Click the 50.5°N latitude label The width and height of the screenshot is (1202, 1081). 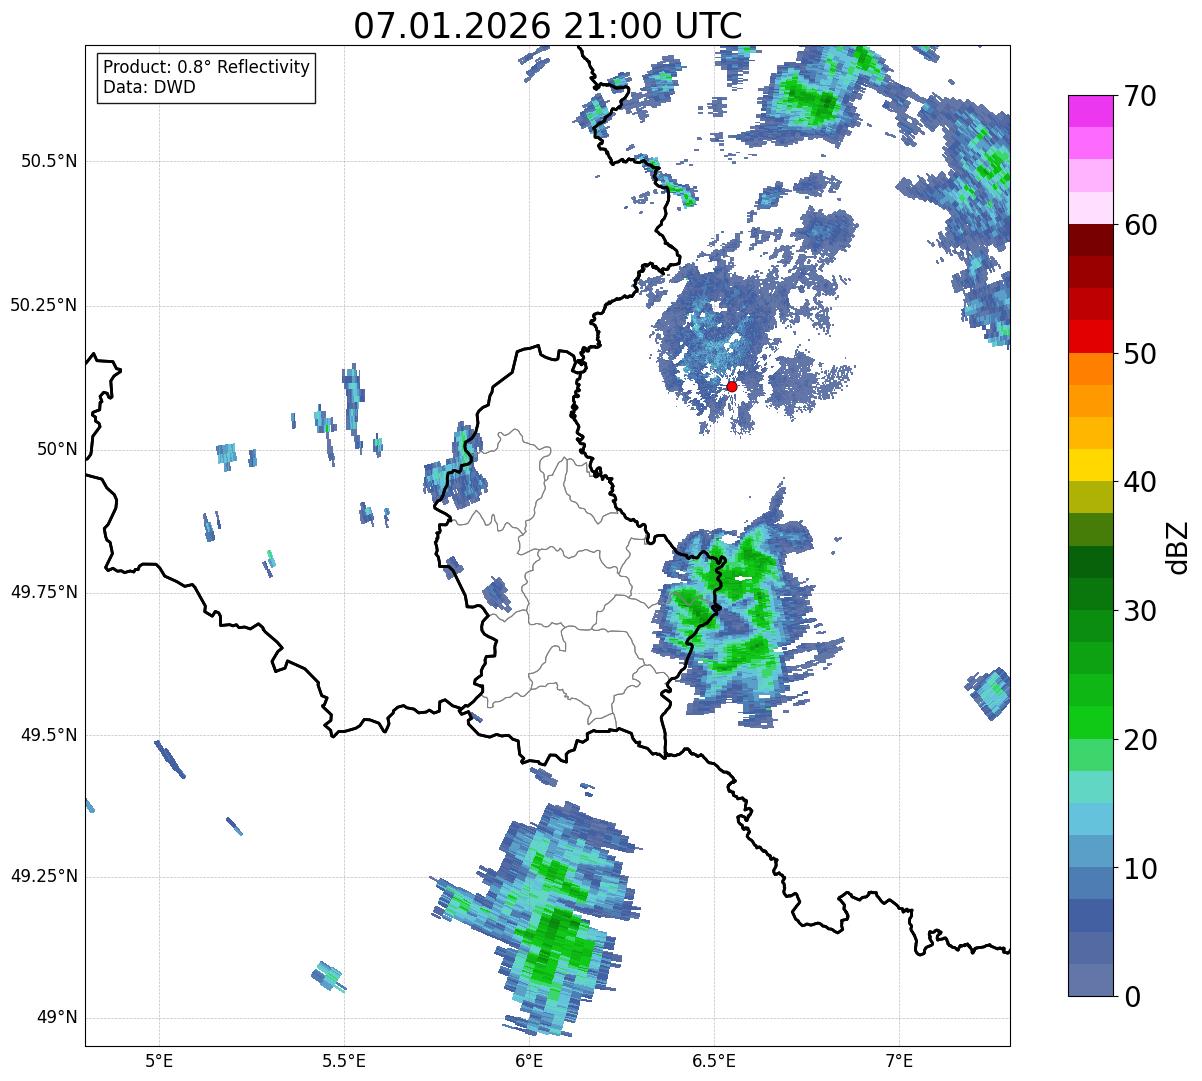tap(49, 161)
